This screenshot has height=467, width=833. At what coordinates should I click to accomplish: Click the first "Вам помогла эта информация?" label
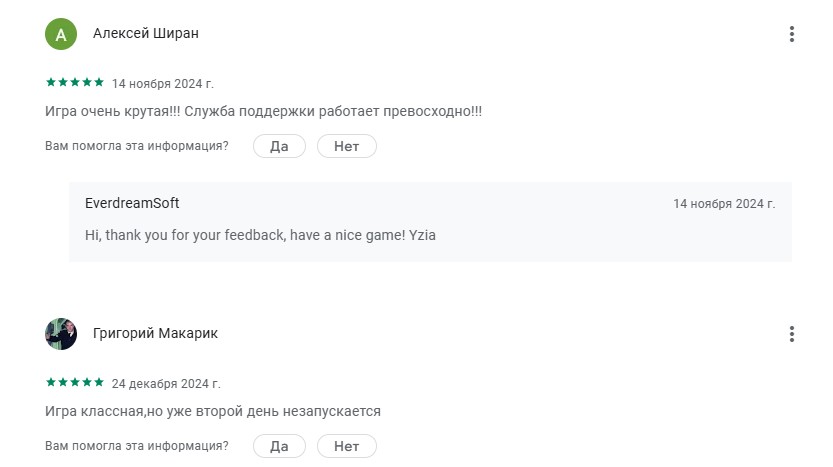137,146
